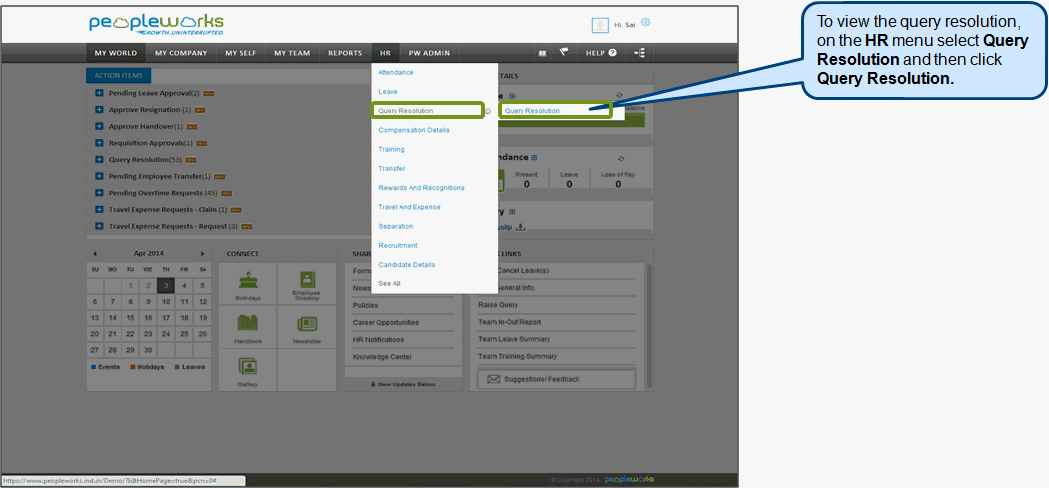Open the book icon in the navigation bar
This screenshot has width=1049, height=488.
543,53
